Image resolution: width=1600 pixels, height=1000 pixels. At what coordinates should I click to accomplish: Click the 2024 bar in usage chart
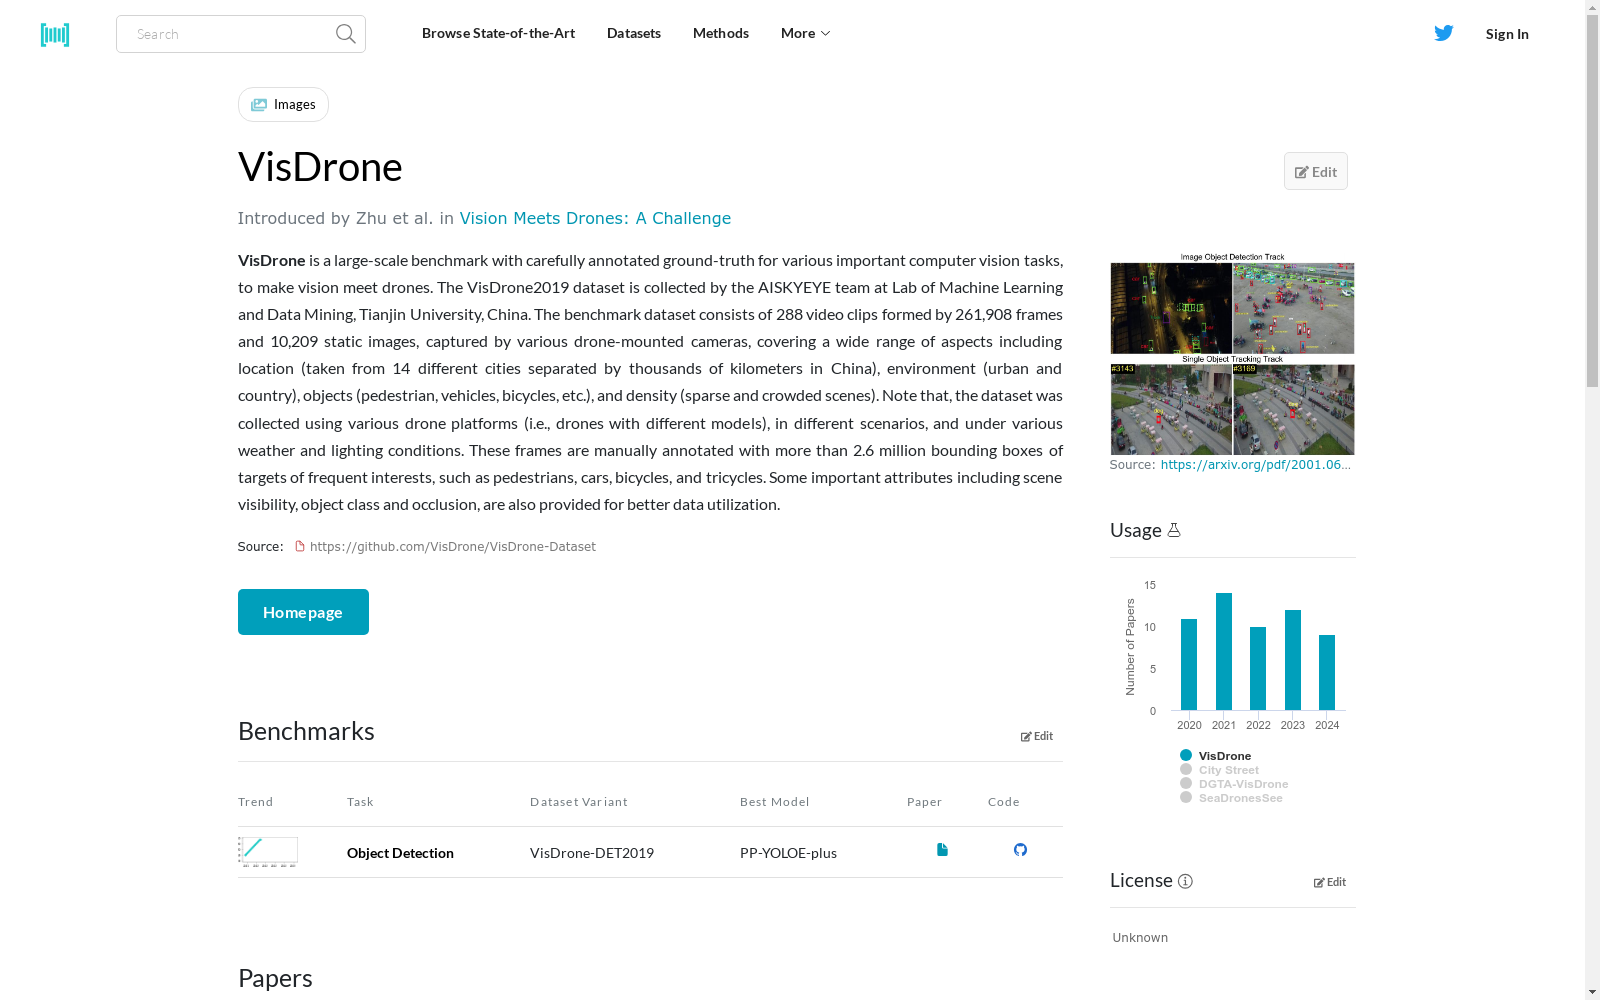tap(1327, 673)
